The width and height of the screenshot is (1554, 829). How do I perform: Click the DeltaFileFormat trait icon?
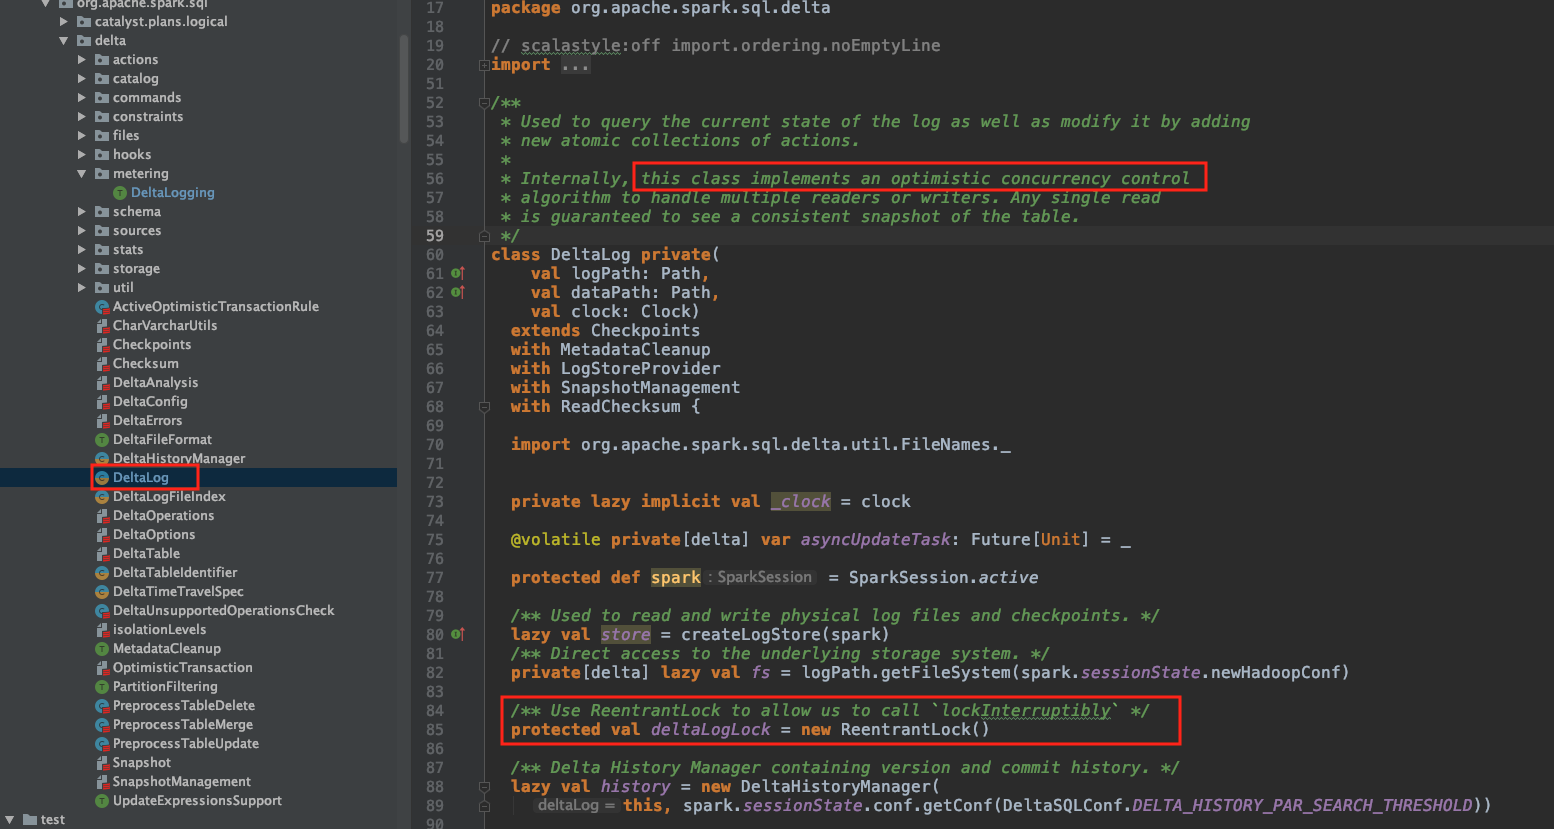[102, 440]
